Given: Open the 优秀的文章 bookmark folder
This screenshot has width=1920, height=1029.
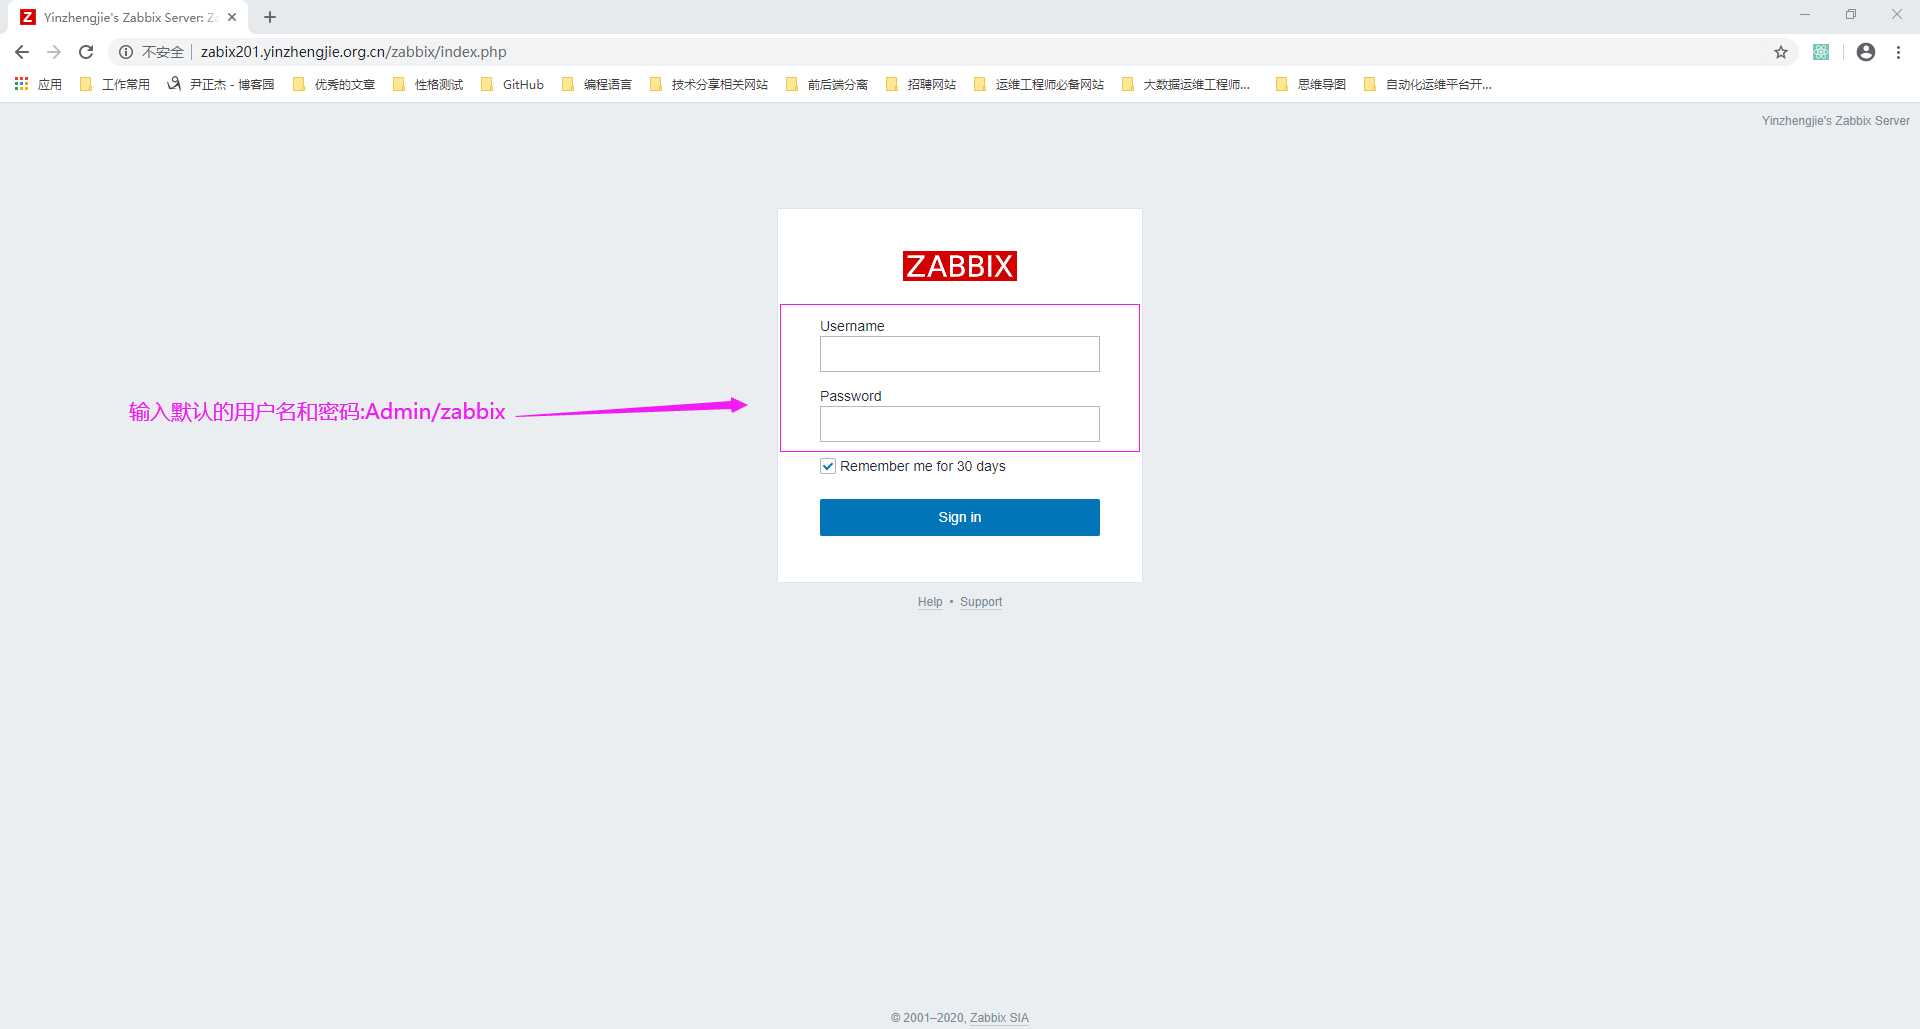Looking at the screenshot, I should [x=334, y=84].
